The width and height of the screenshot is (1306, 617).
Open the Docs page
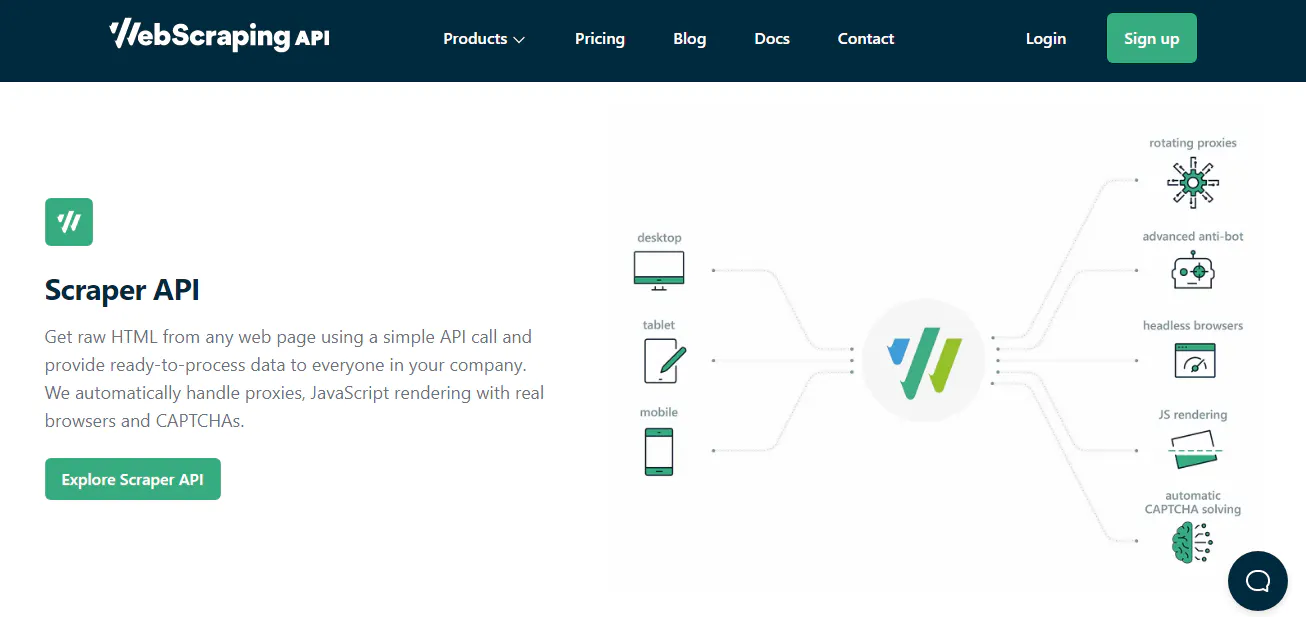771,38
